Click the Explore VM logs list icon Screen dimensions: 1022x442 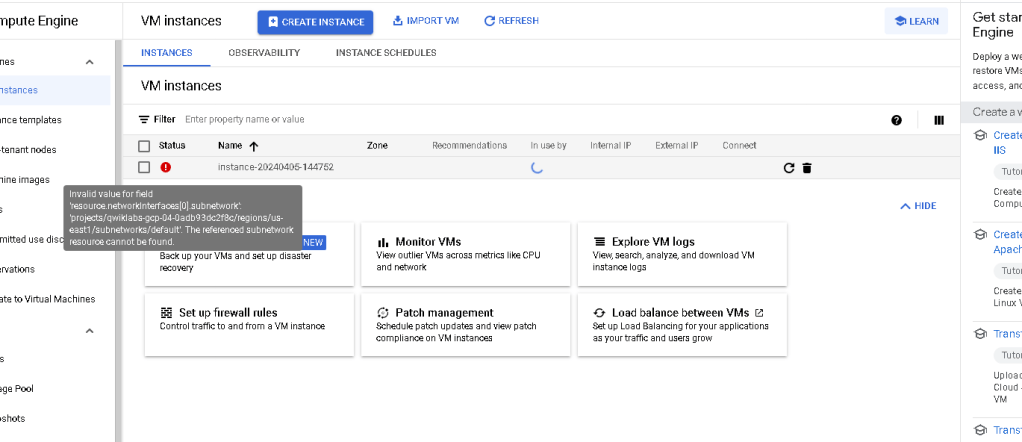coord(599,243)
